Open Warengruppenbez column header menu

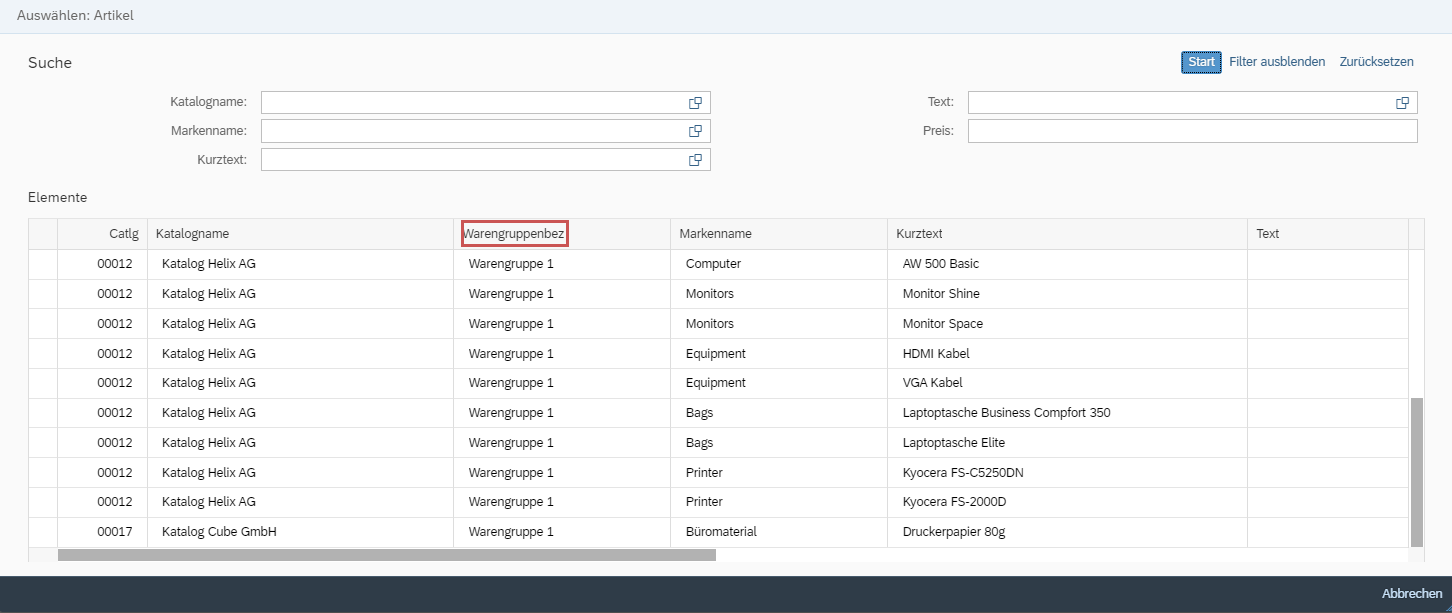[514, 234]
